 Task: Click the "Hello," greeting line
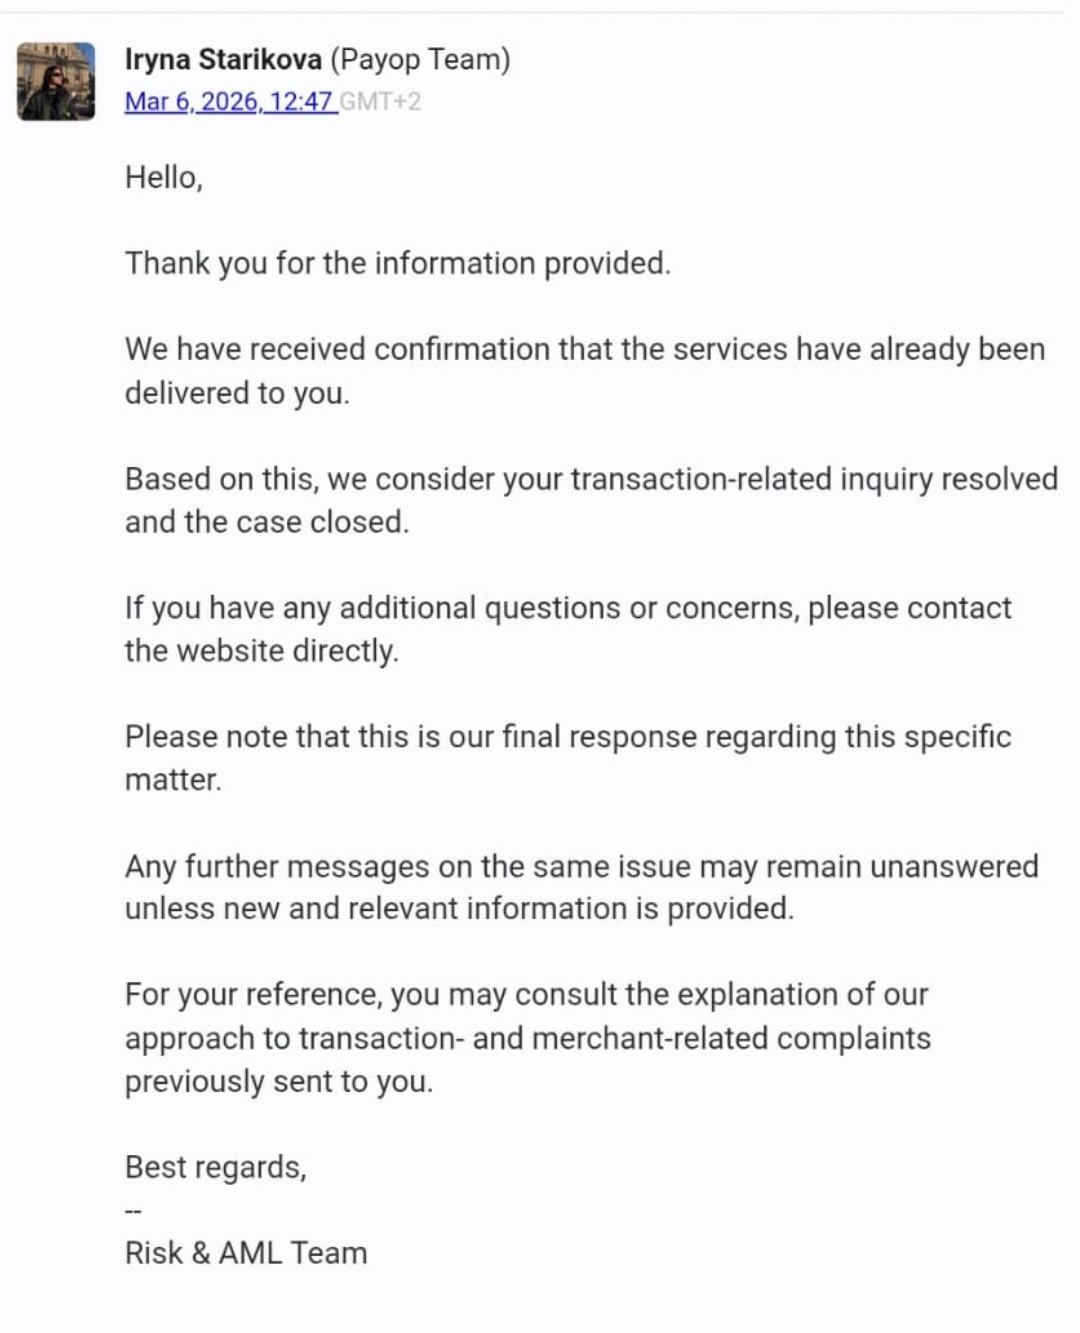click(x=164, y=178)
